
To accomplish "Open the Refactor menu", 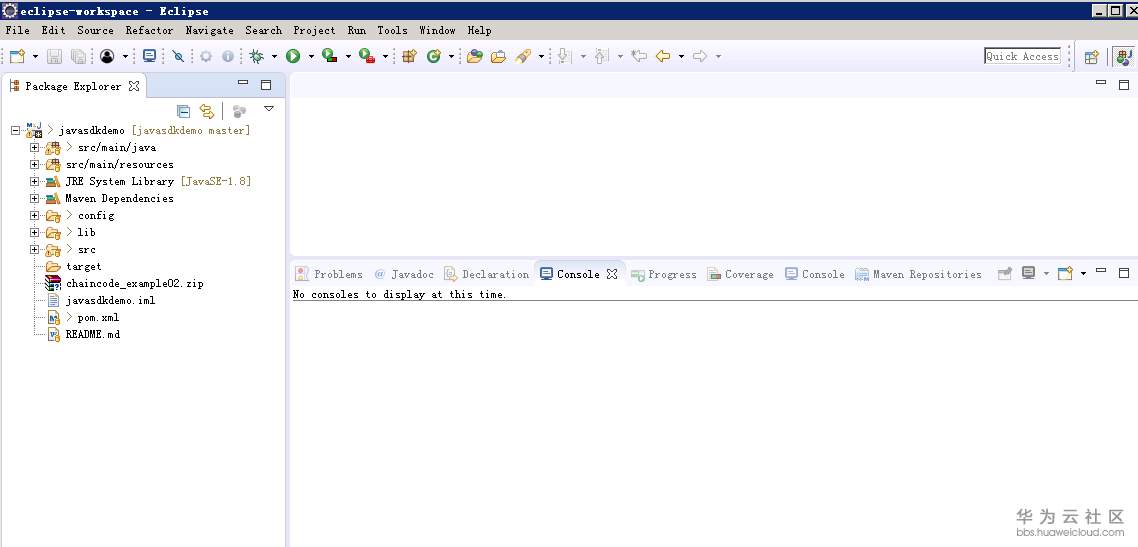I will [x=150, y=30].
